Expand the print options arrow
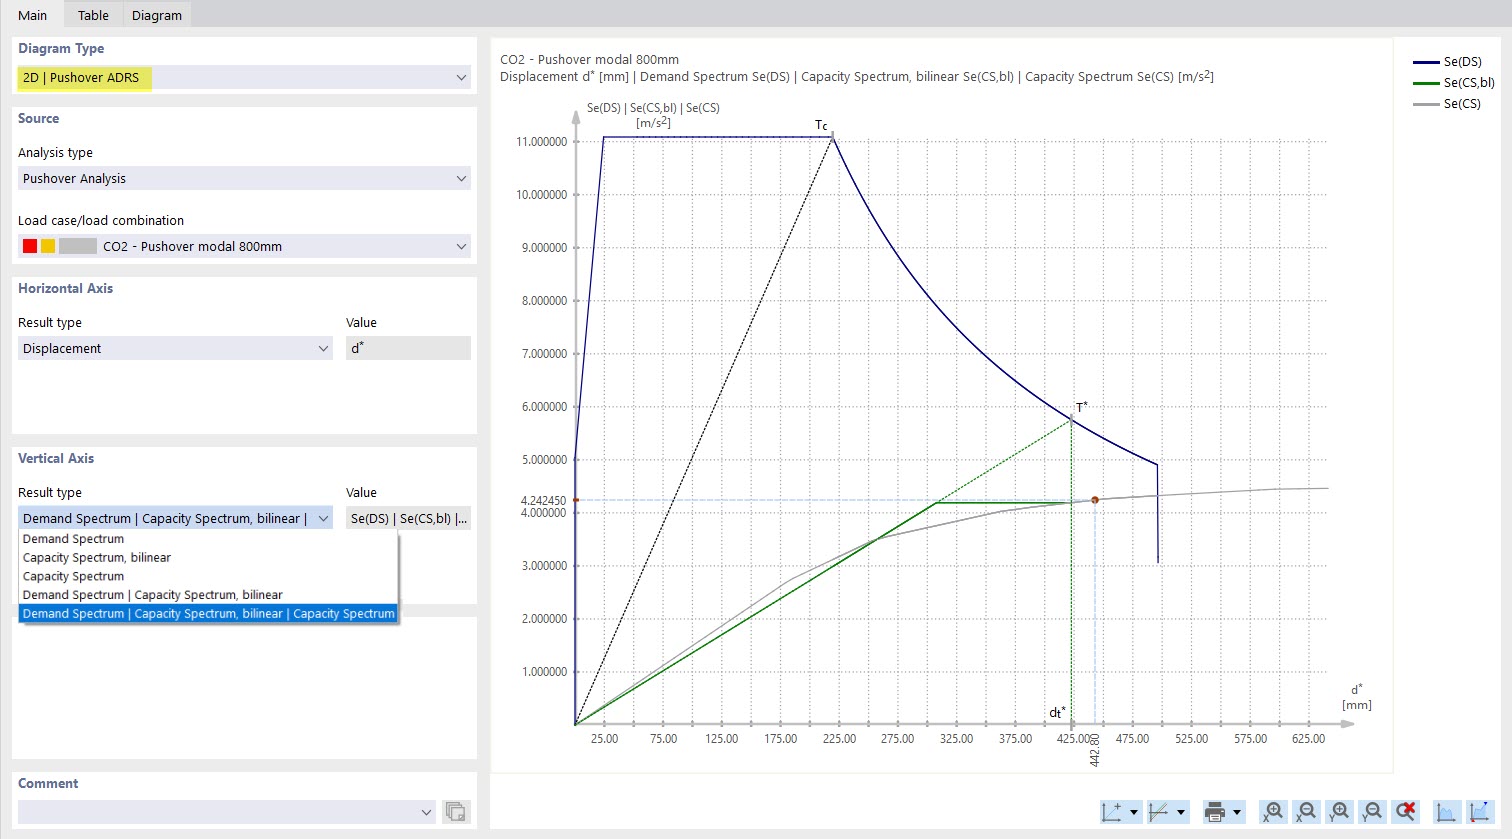The image size is (1512, 839). click(x=1235, y=812)
